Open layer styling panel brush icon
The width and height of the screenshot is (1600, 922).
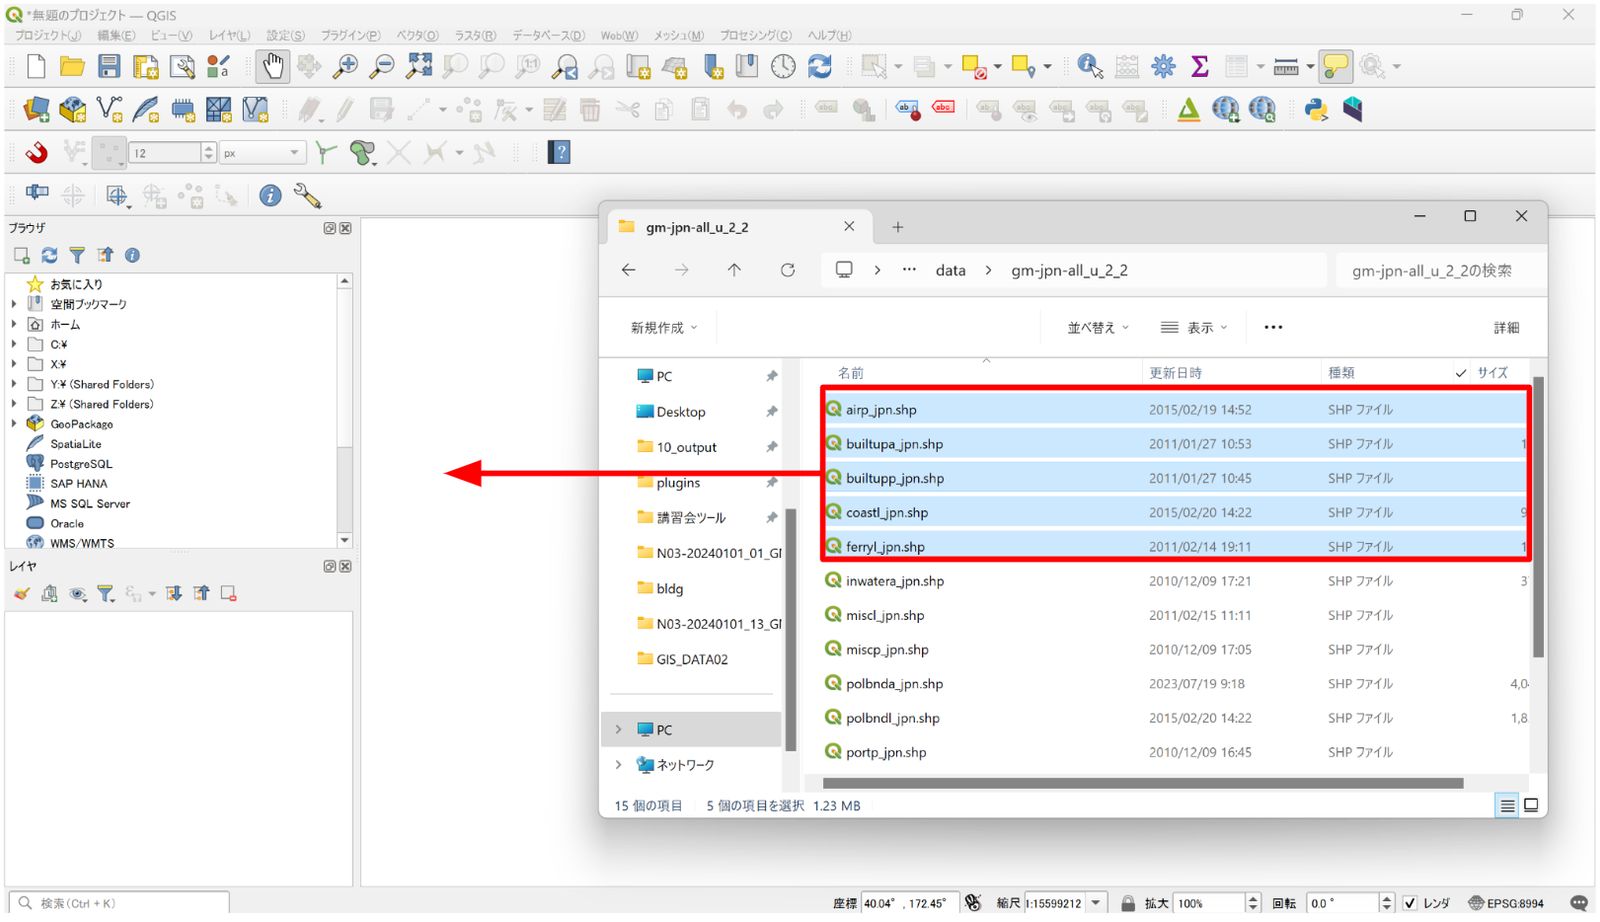pos(22,594)
